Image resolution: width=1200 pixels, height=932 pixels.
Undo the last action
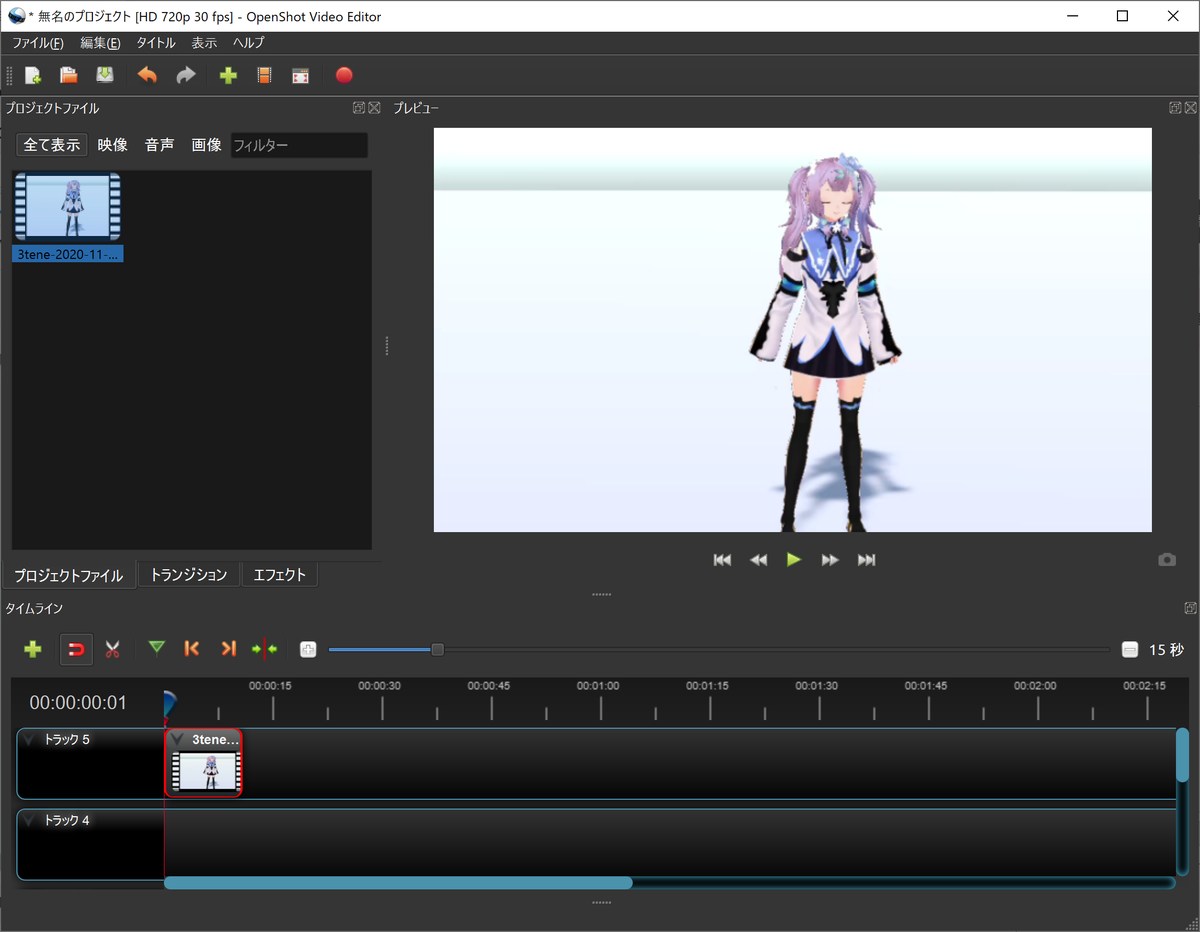(147, 76)
